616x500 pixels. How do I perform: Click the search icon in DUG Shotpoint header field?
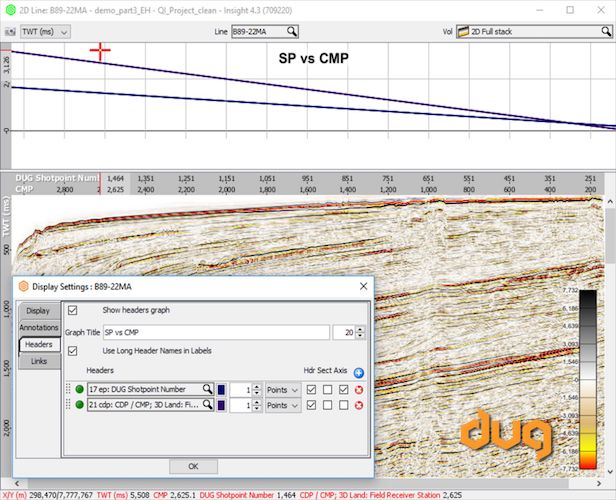pos(208,389)
